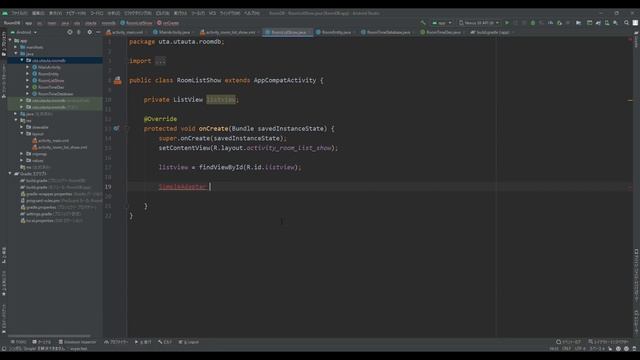The width and height of the screenshot is (640, 360).
Task: Click the locate-file target icon in Project panel
Action: (70, 32)
